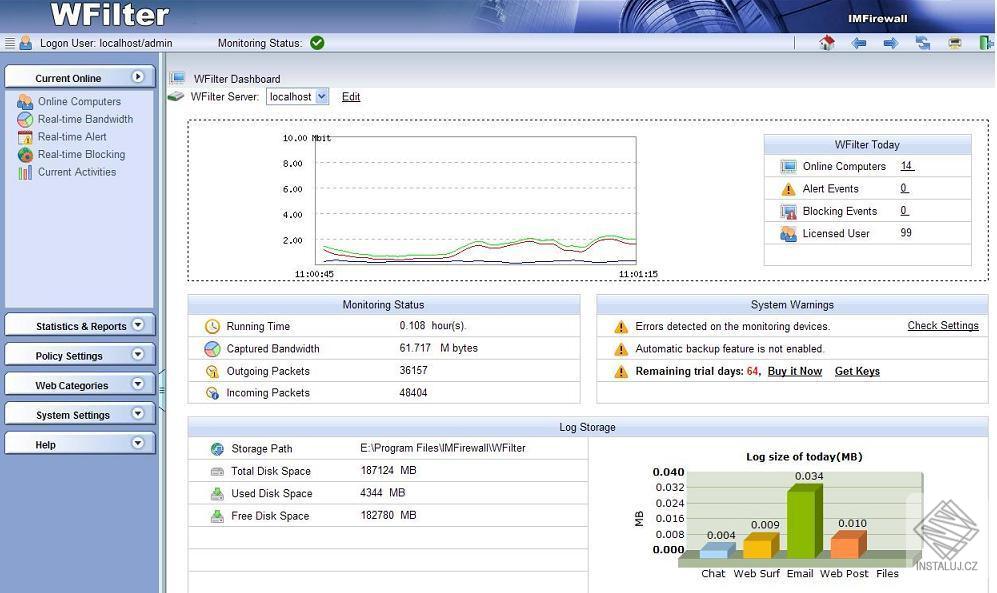Click the Captured Bandwidth value 61.717
This screenshot has height=593, width=997.
pos(415,348)
